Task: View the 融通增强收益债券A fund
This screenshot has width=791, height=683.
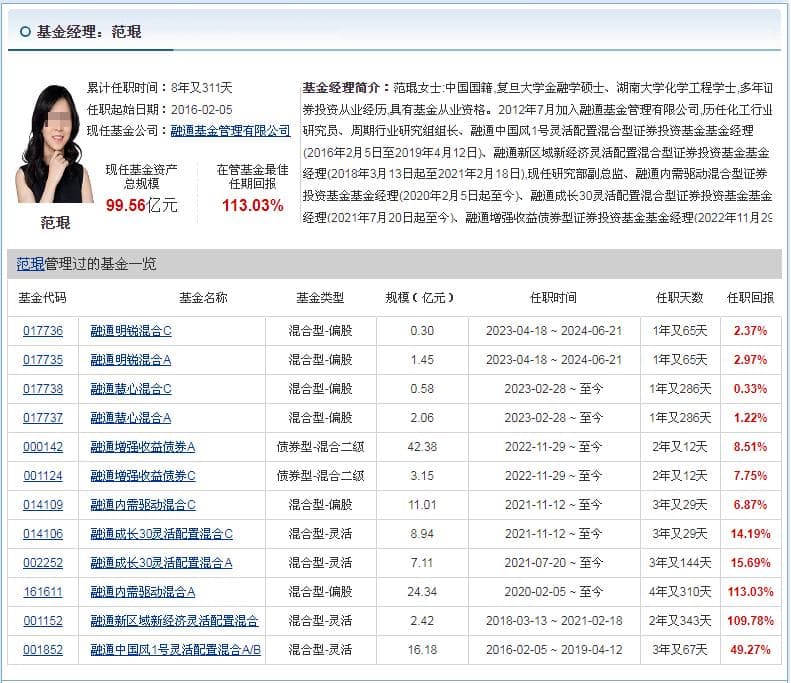Action: pyautogui.click(x=143, y=447)
